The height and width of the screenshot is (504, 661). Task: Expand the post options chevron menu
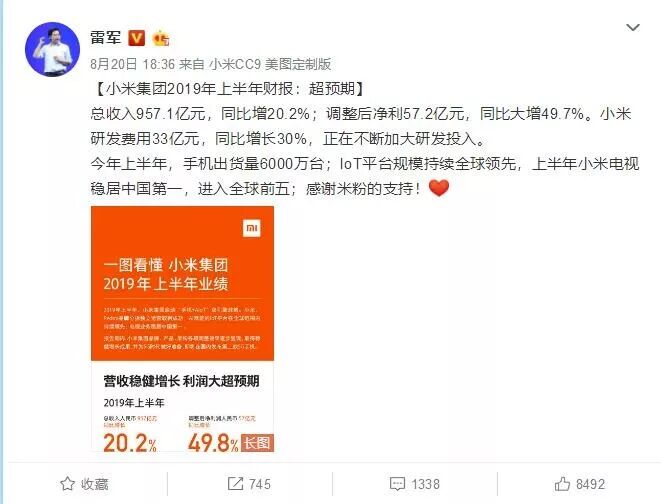(x=633, y=28)
